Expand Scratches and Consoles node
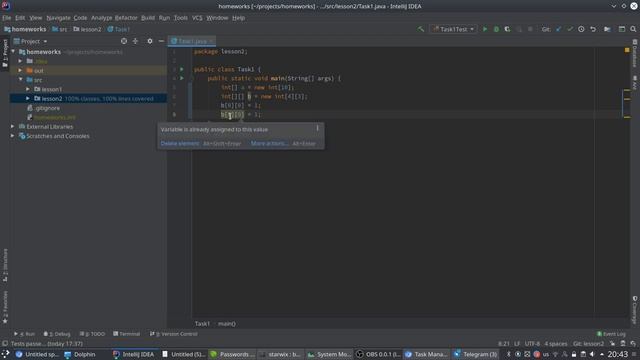640x360 pixels. (13, 136)
